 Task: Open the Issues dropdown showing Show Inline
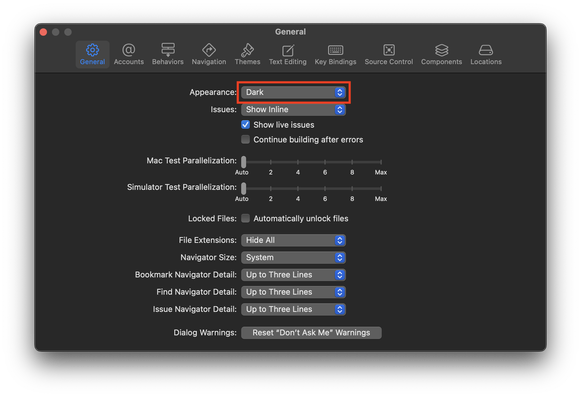293,109
